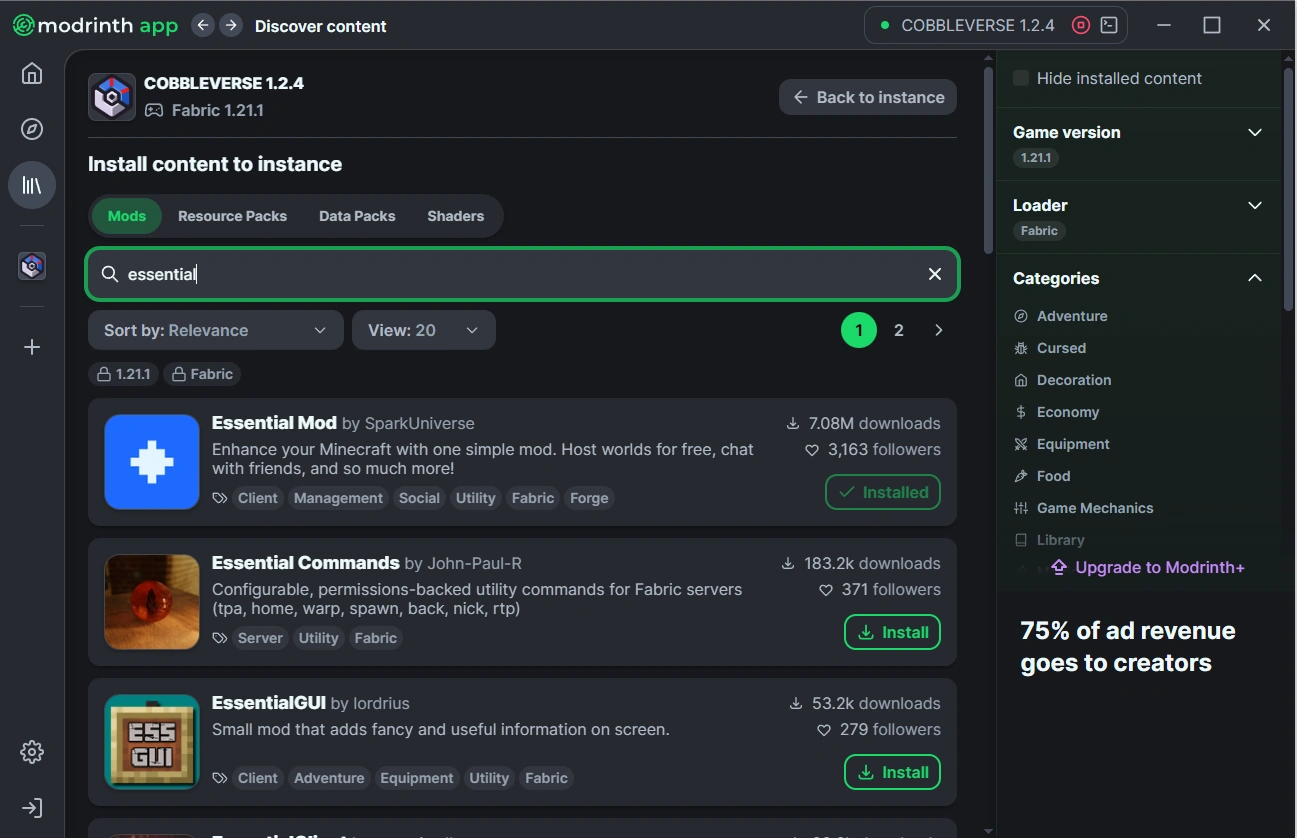Open the Settings gear icon
Image resolution: width=1297 pixels, height=838 pixels.
click(x=32, y=752)
